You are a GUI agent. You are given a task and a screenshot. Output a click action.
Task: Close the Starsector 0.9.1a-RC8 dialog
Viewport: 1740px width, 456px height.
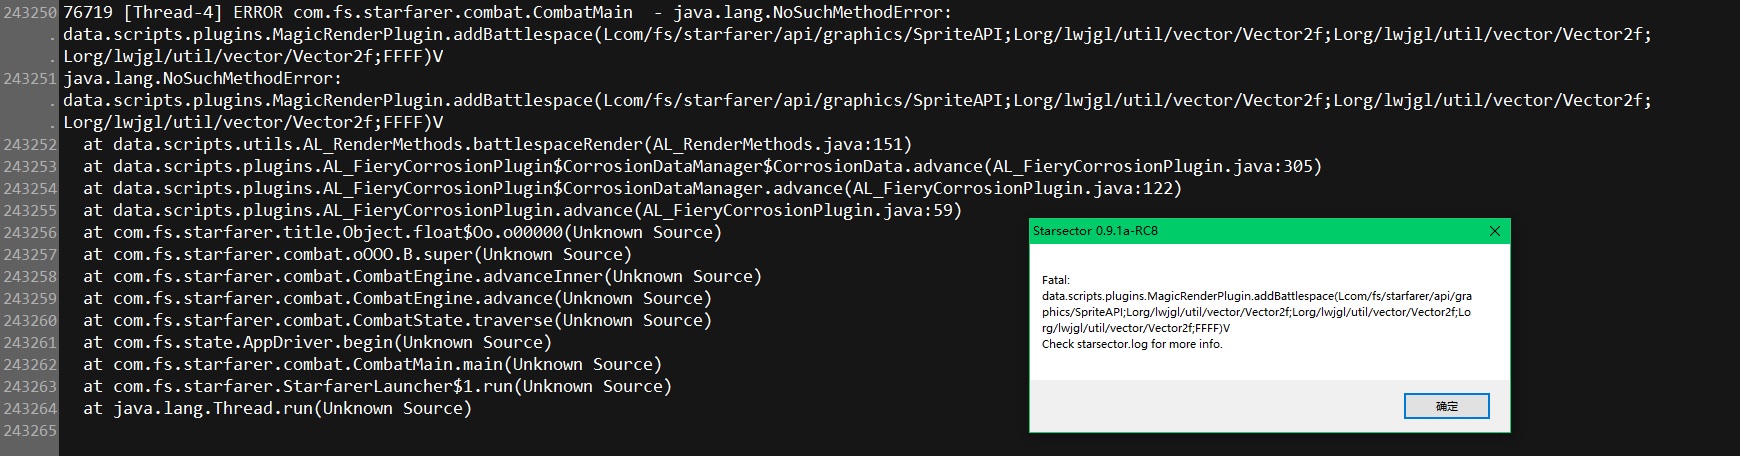click(x=1494, y=231)
